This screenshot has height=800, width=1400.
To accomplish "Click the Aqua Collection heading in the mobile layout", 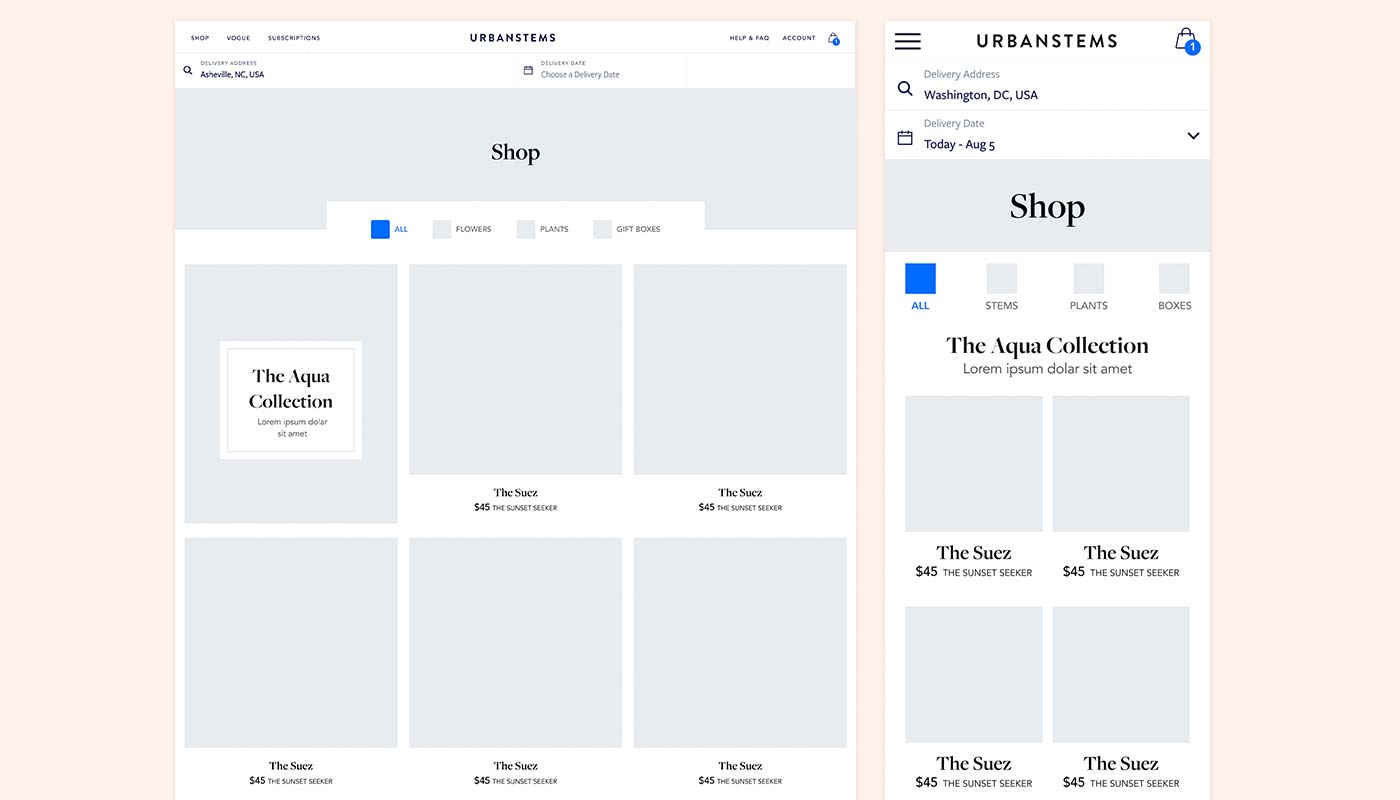I will (1047, 346).
